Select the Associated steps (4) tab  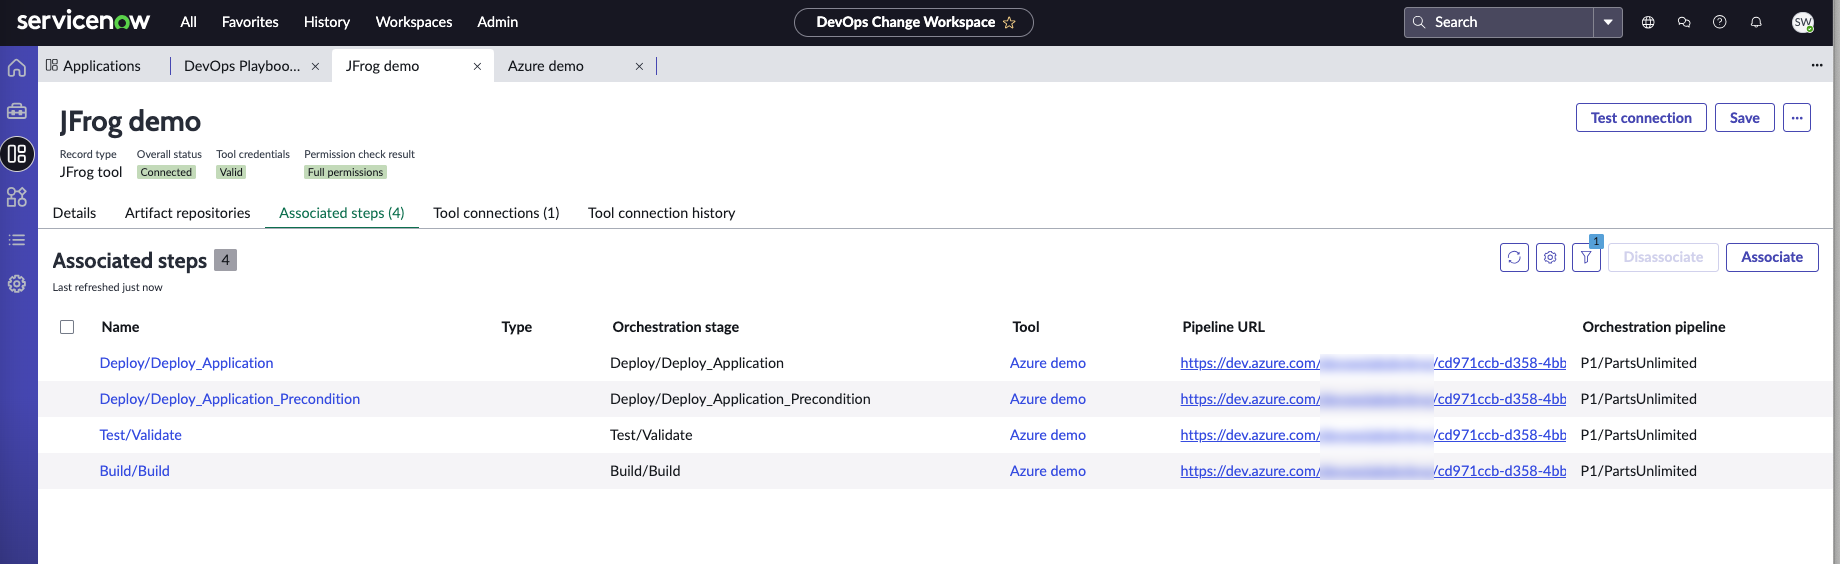(342, 213)
